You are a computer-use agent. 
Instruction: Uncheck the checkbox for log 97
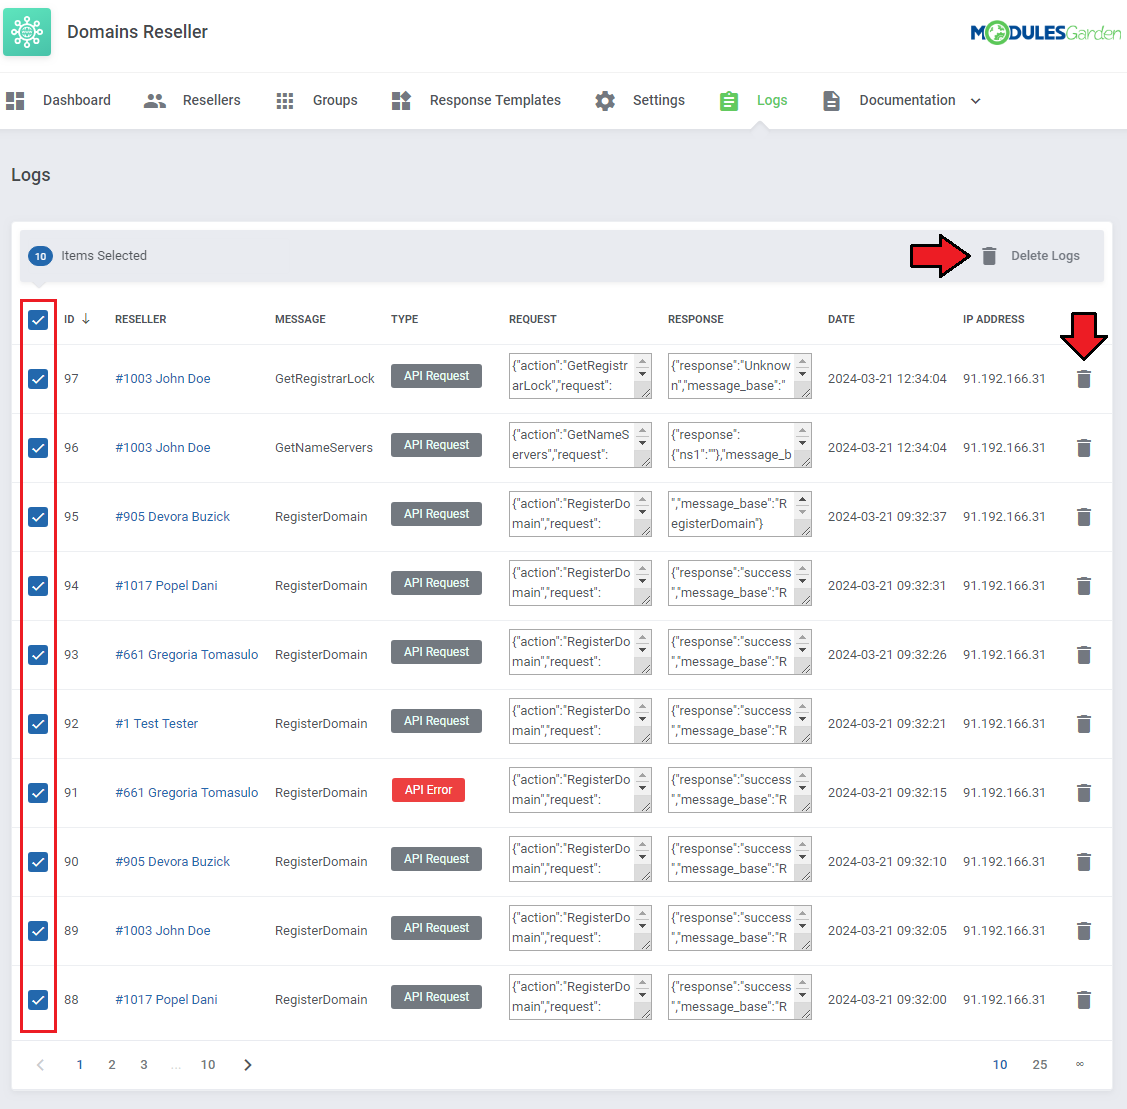click(x=38, y=379)
